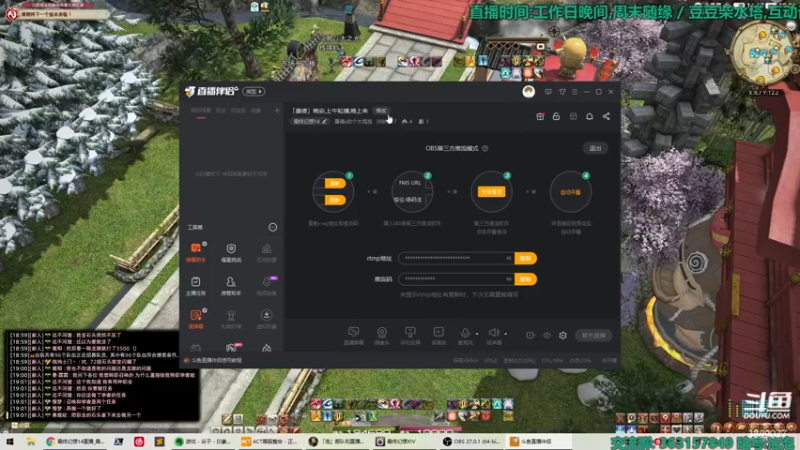Viewport: 800px width, 450px height.
Task: Add screen capture source (直播屏幕)
Action: point(354,336)
